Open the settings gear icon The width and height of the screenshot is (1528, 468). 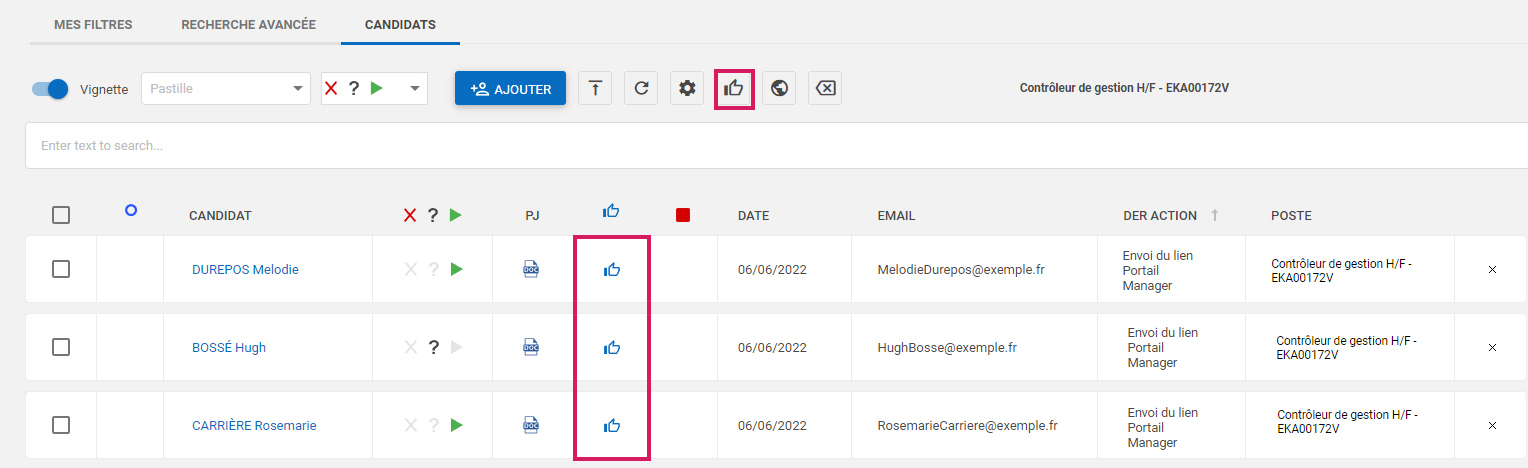[x=687, y=88]
